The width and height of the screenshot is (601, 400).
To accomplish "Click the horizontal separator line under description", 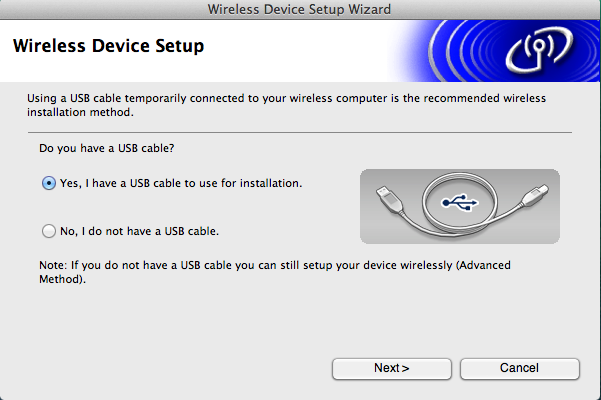I will coord(300,133).
